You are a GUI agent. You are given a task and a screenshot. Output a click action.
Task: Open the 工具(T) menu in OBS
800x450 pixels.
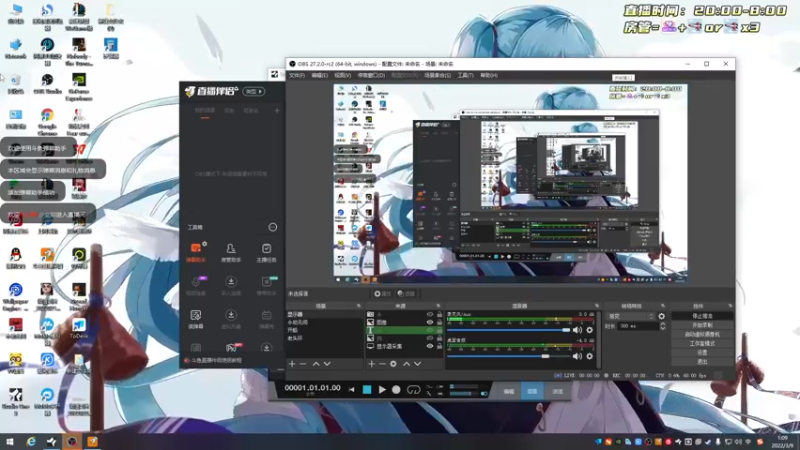click(x=465, y=75)
